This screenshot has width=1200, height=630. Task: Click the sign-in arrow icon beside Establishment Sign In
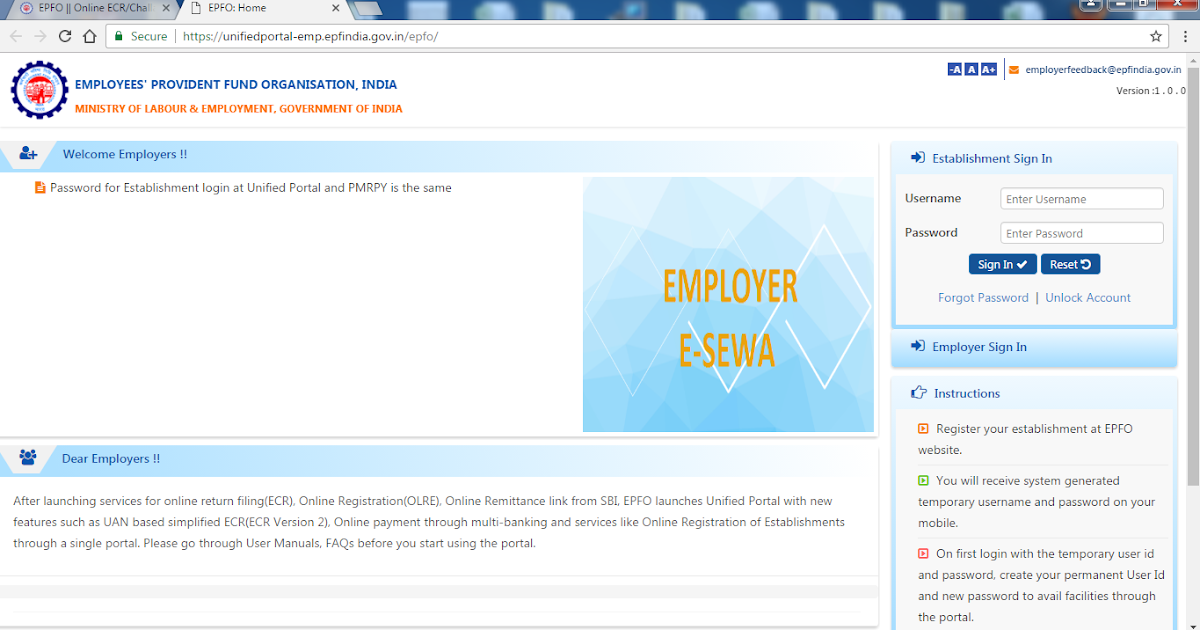point(917,158)
